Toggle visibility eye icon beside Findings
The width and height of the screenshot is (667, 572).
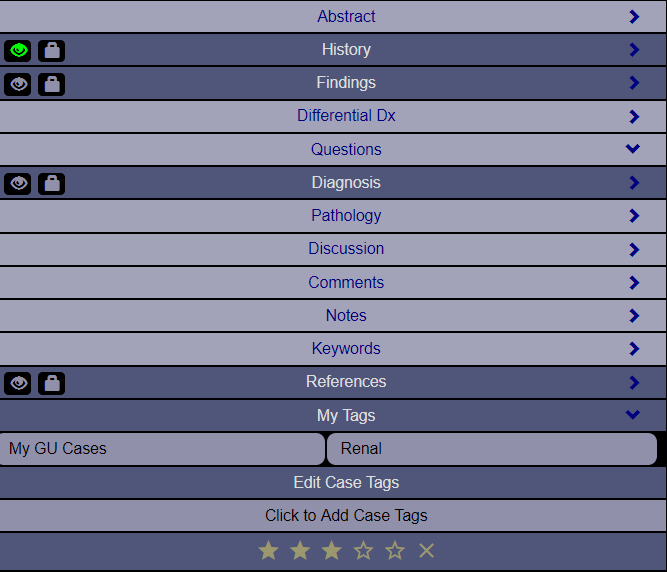tap(18, 84)
